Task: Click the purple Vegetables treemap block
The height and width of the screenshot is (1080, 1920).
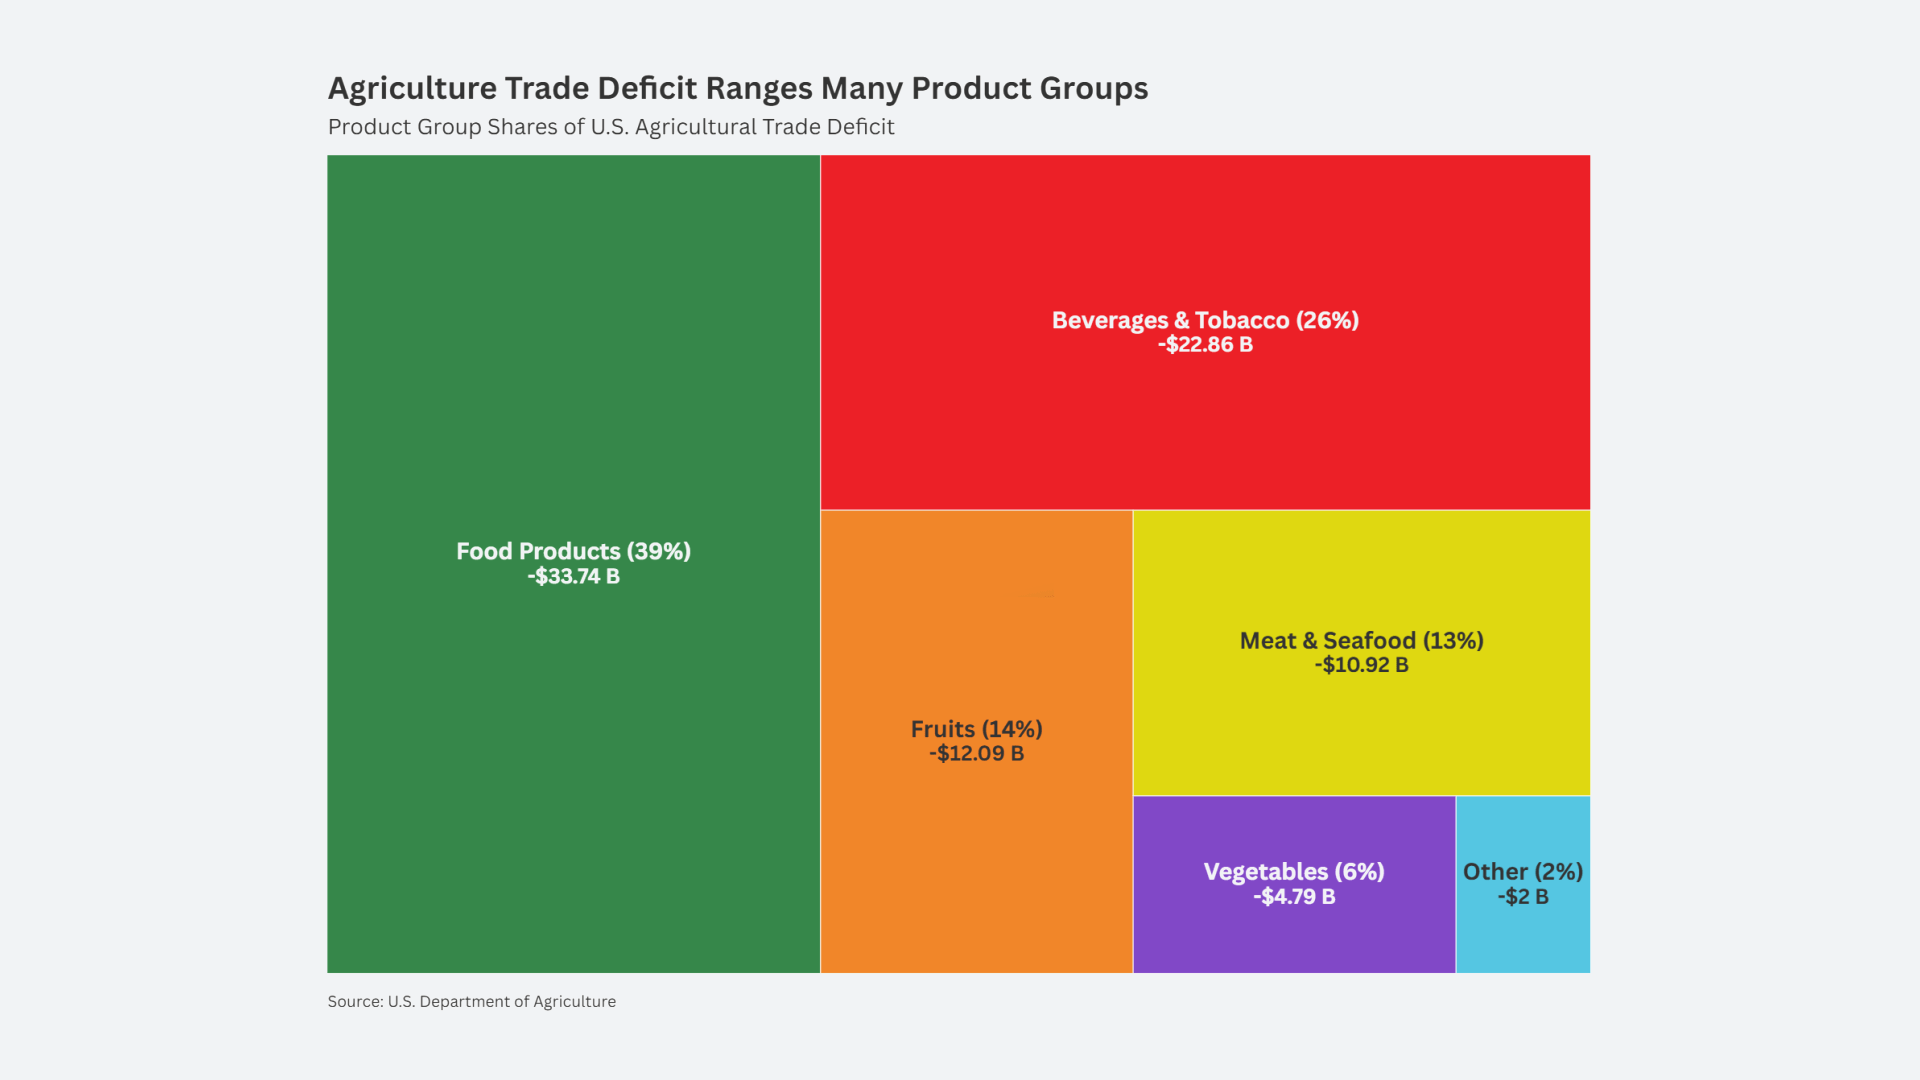Action: pos(1294,884)
